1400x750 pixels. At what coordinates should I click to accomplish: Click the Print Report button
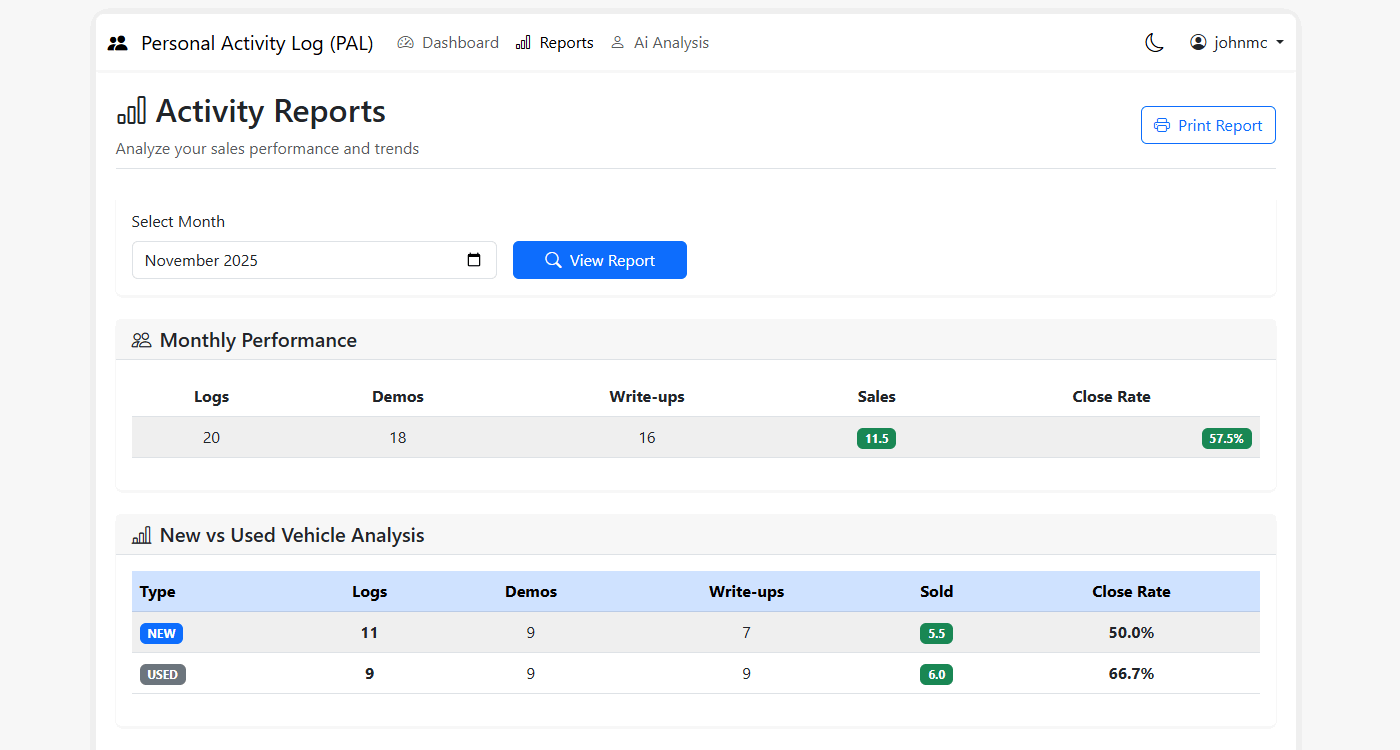(x=1208, y=125)
